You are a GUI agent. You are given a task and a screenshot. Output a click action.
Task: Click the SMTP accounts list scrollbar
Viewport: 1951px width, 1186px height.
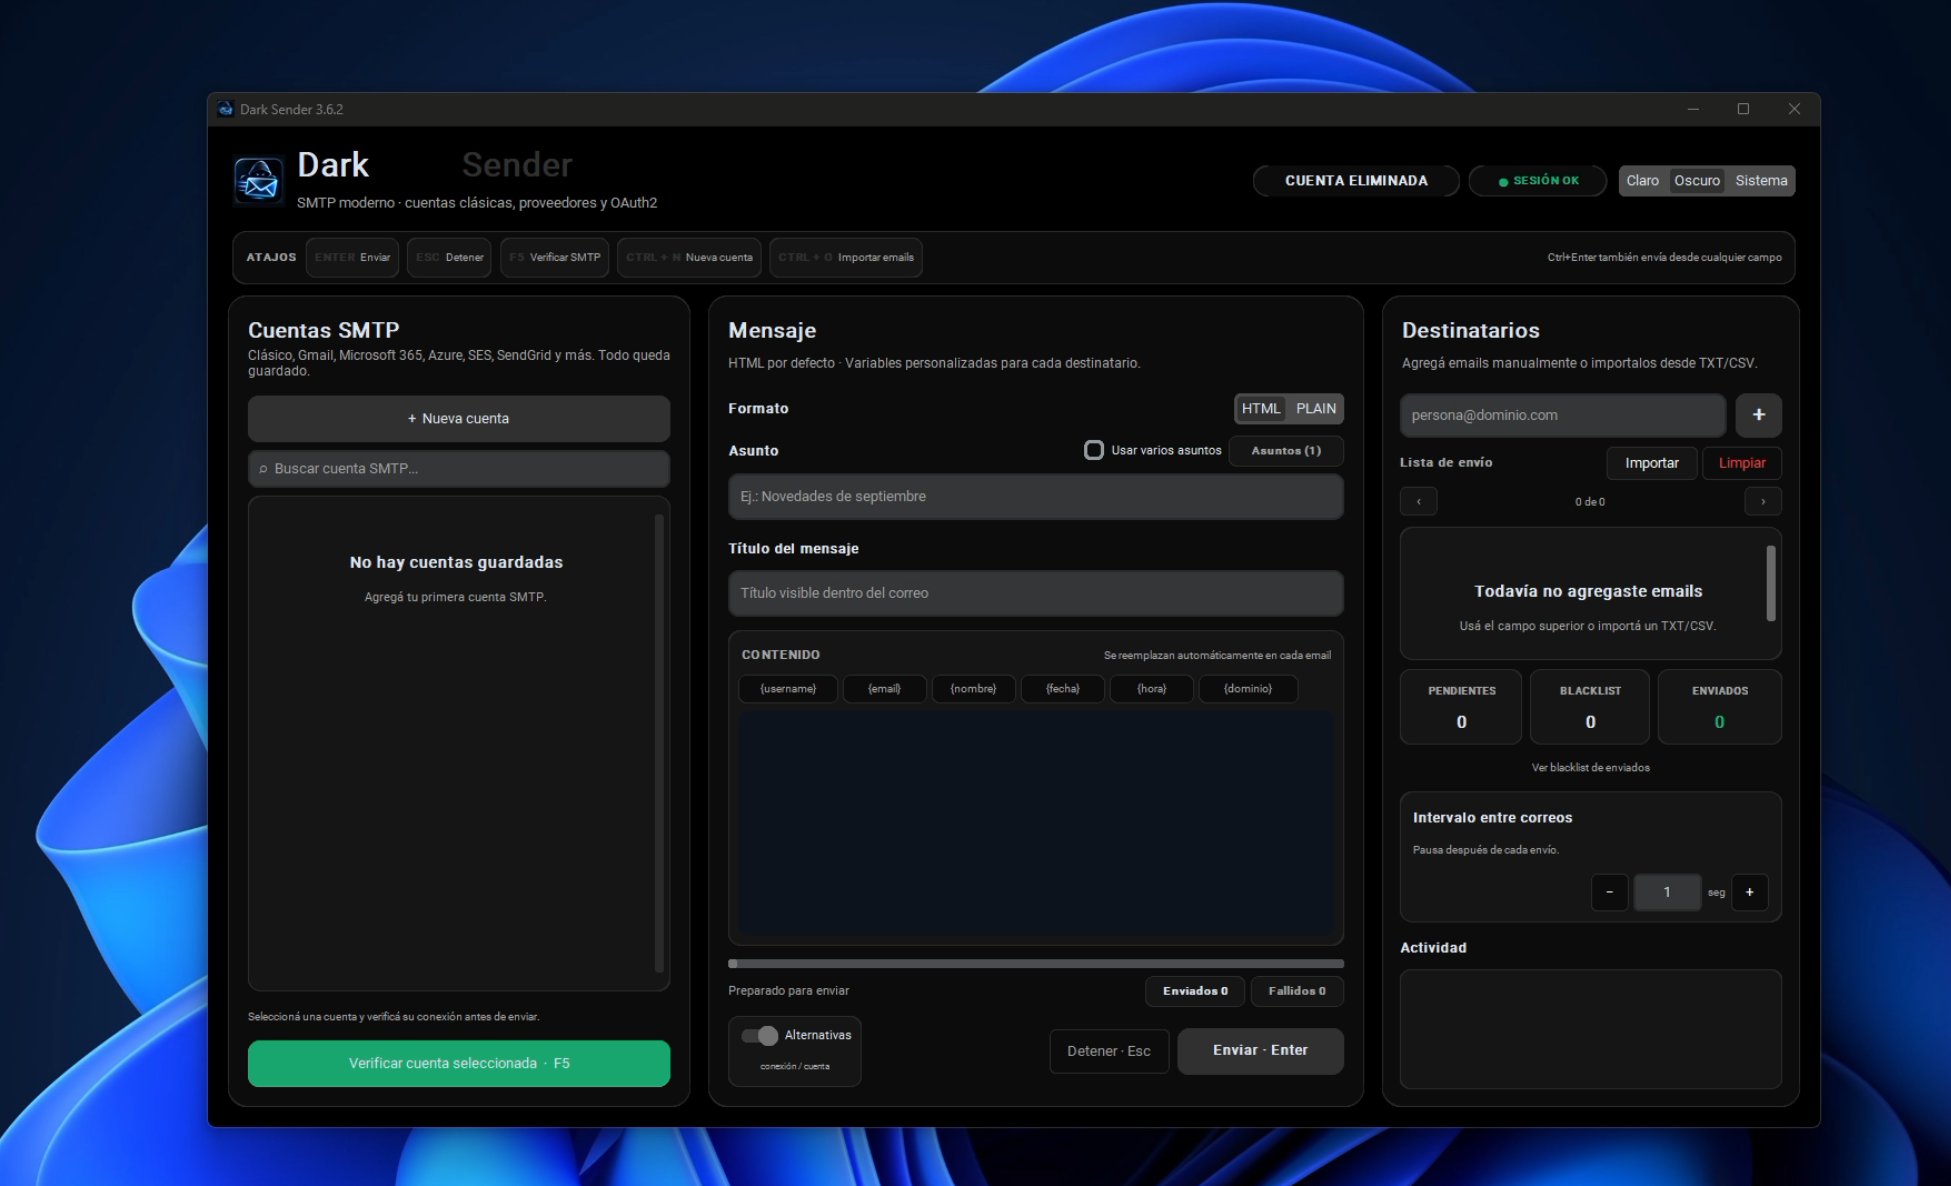point(658,742)
